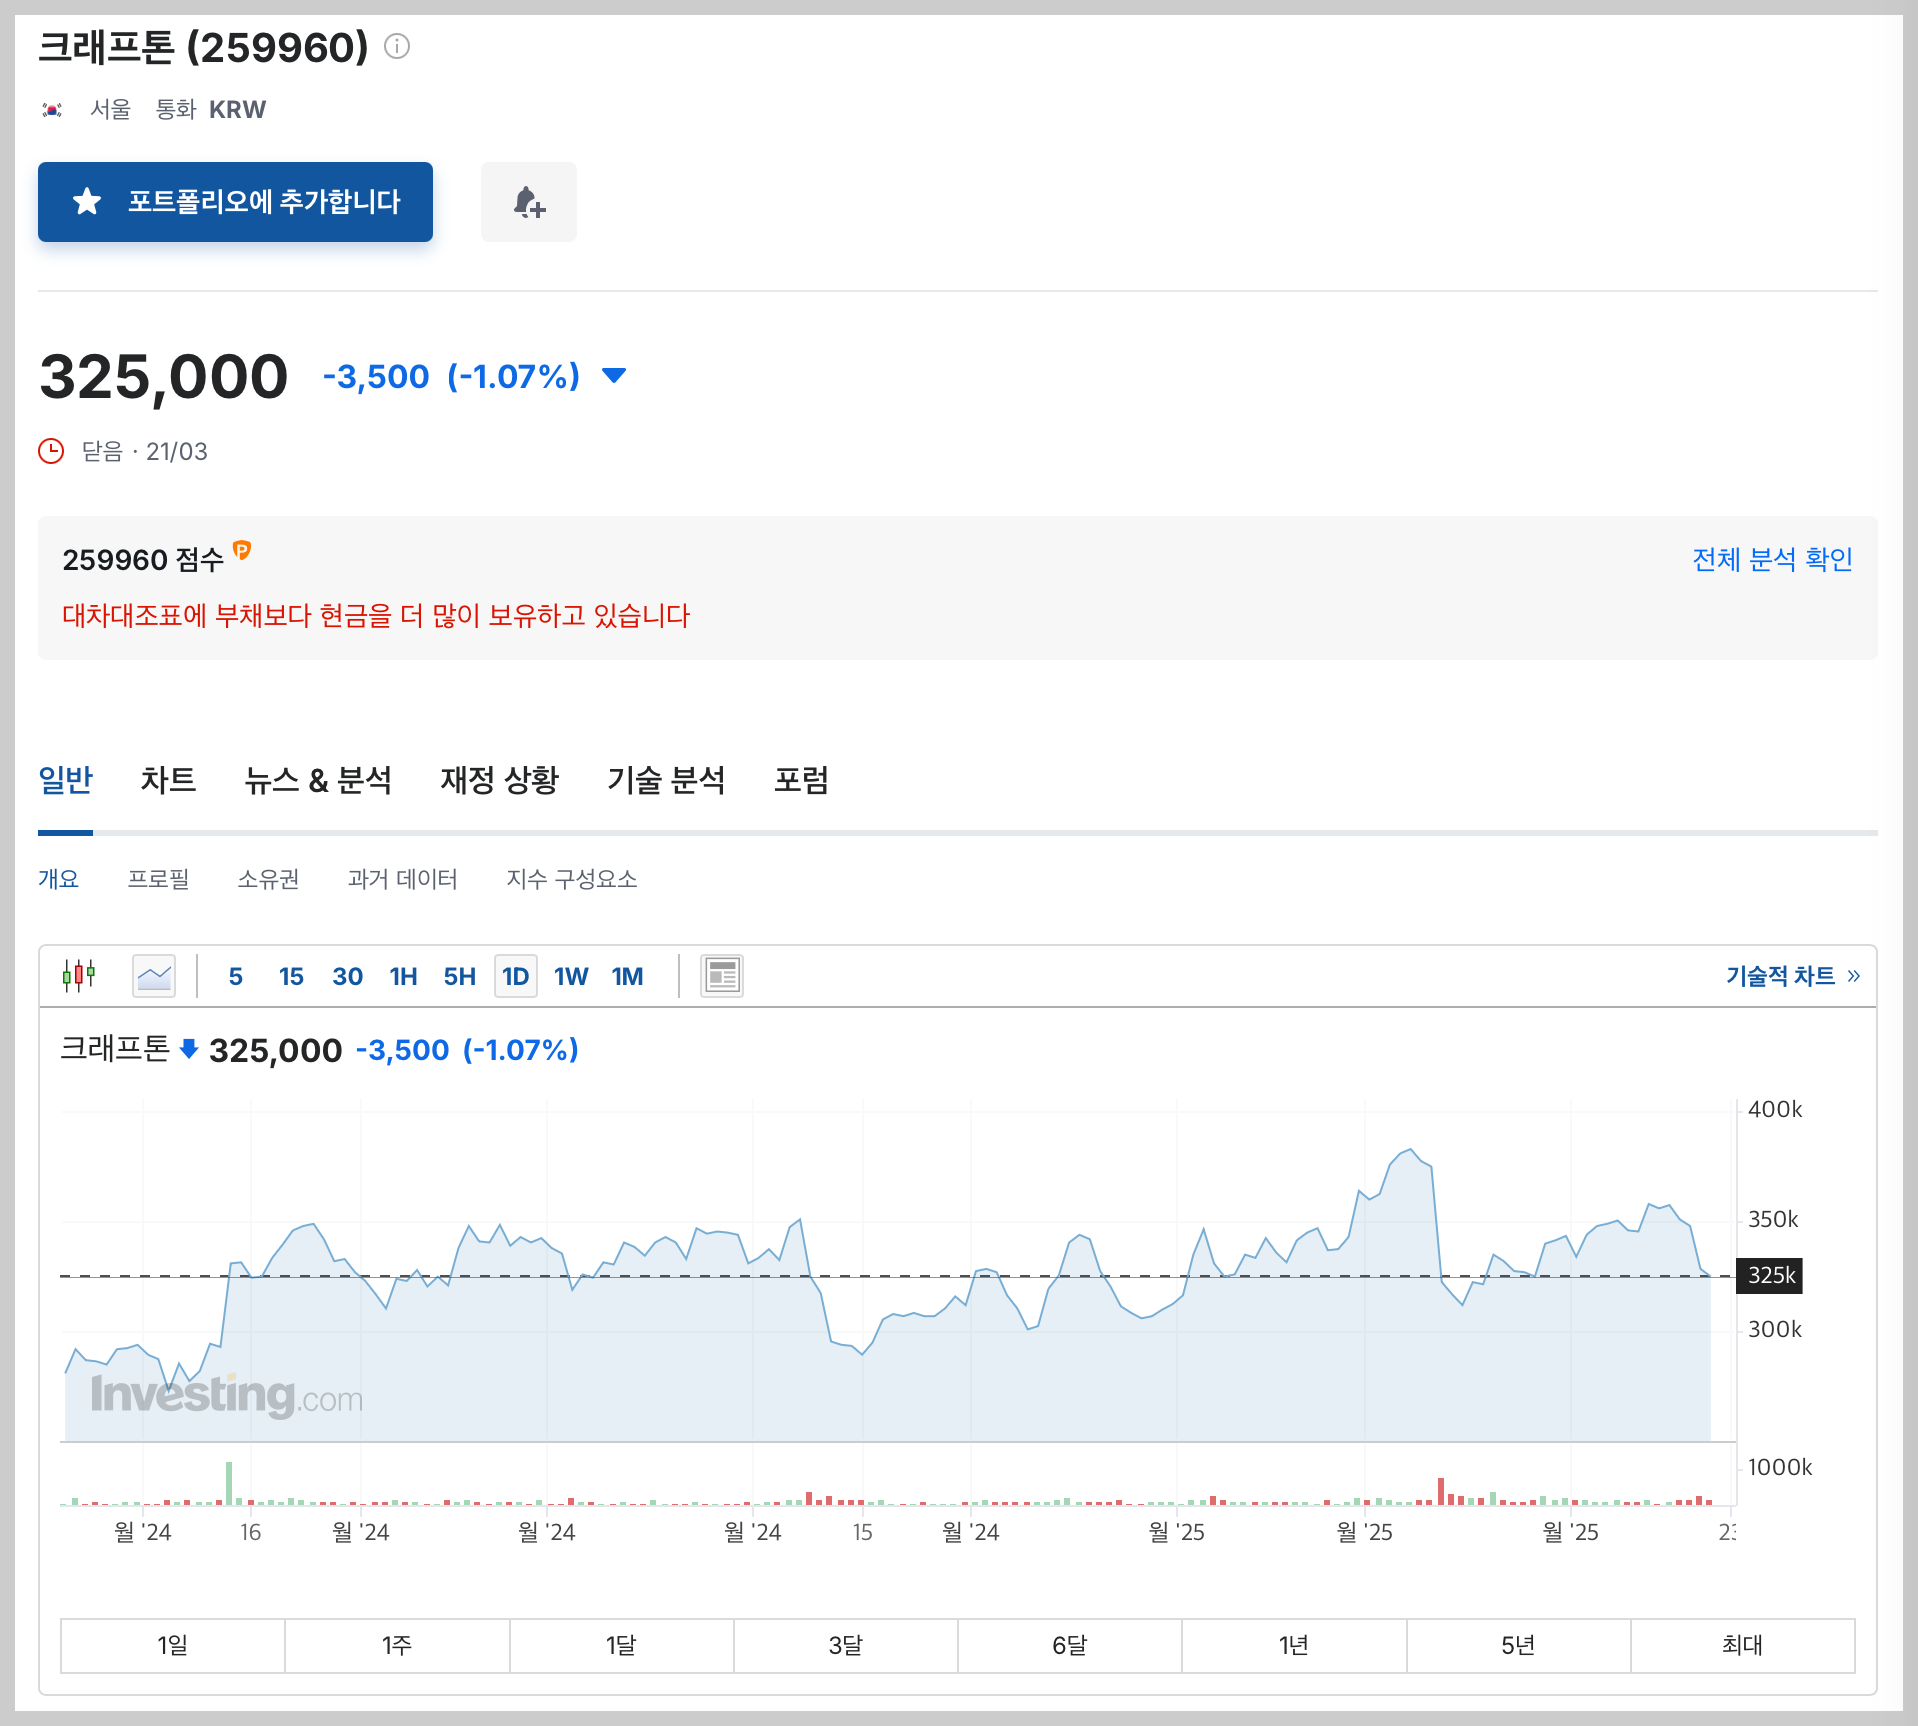
Task: Set chart range to 1년
Action: pyautogui.click(x=1294, y=1645)
